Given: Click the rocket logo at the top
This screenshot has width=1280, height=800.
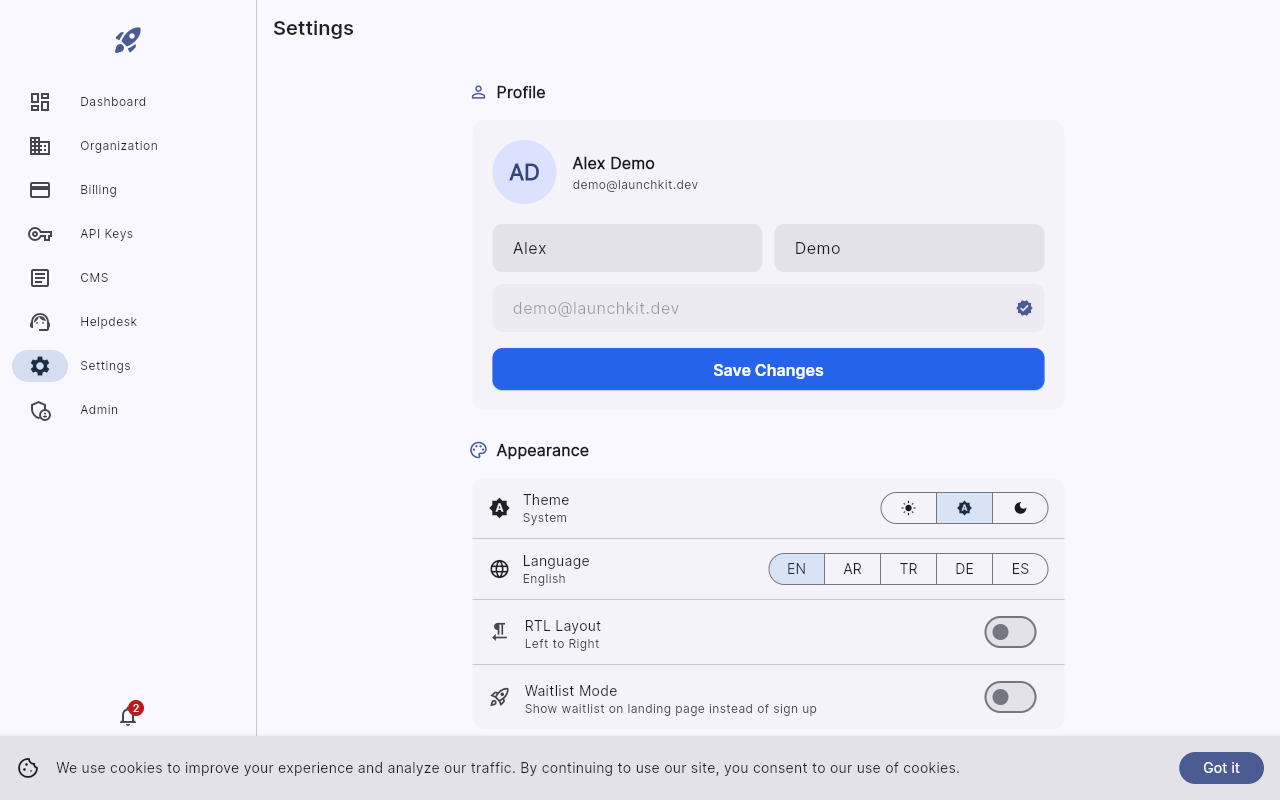Looking at the screenshot, I should [x=127, y=40].
